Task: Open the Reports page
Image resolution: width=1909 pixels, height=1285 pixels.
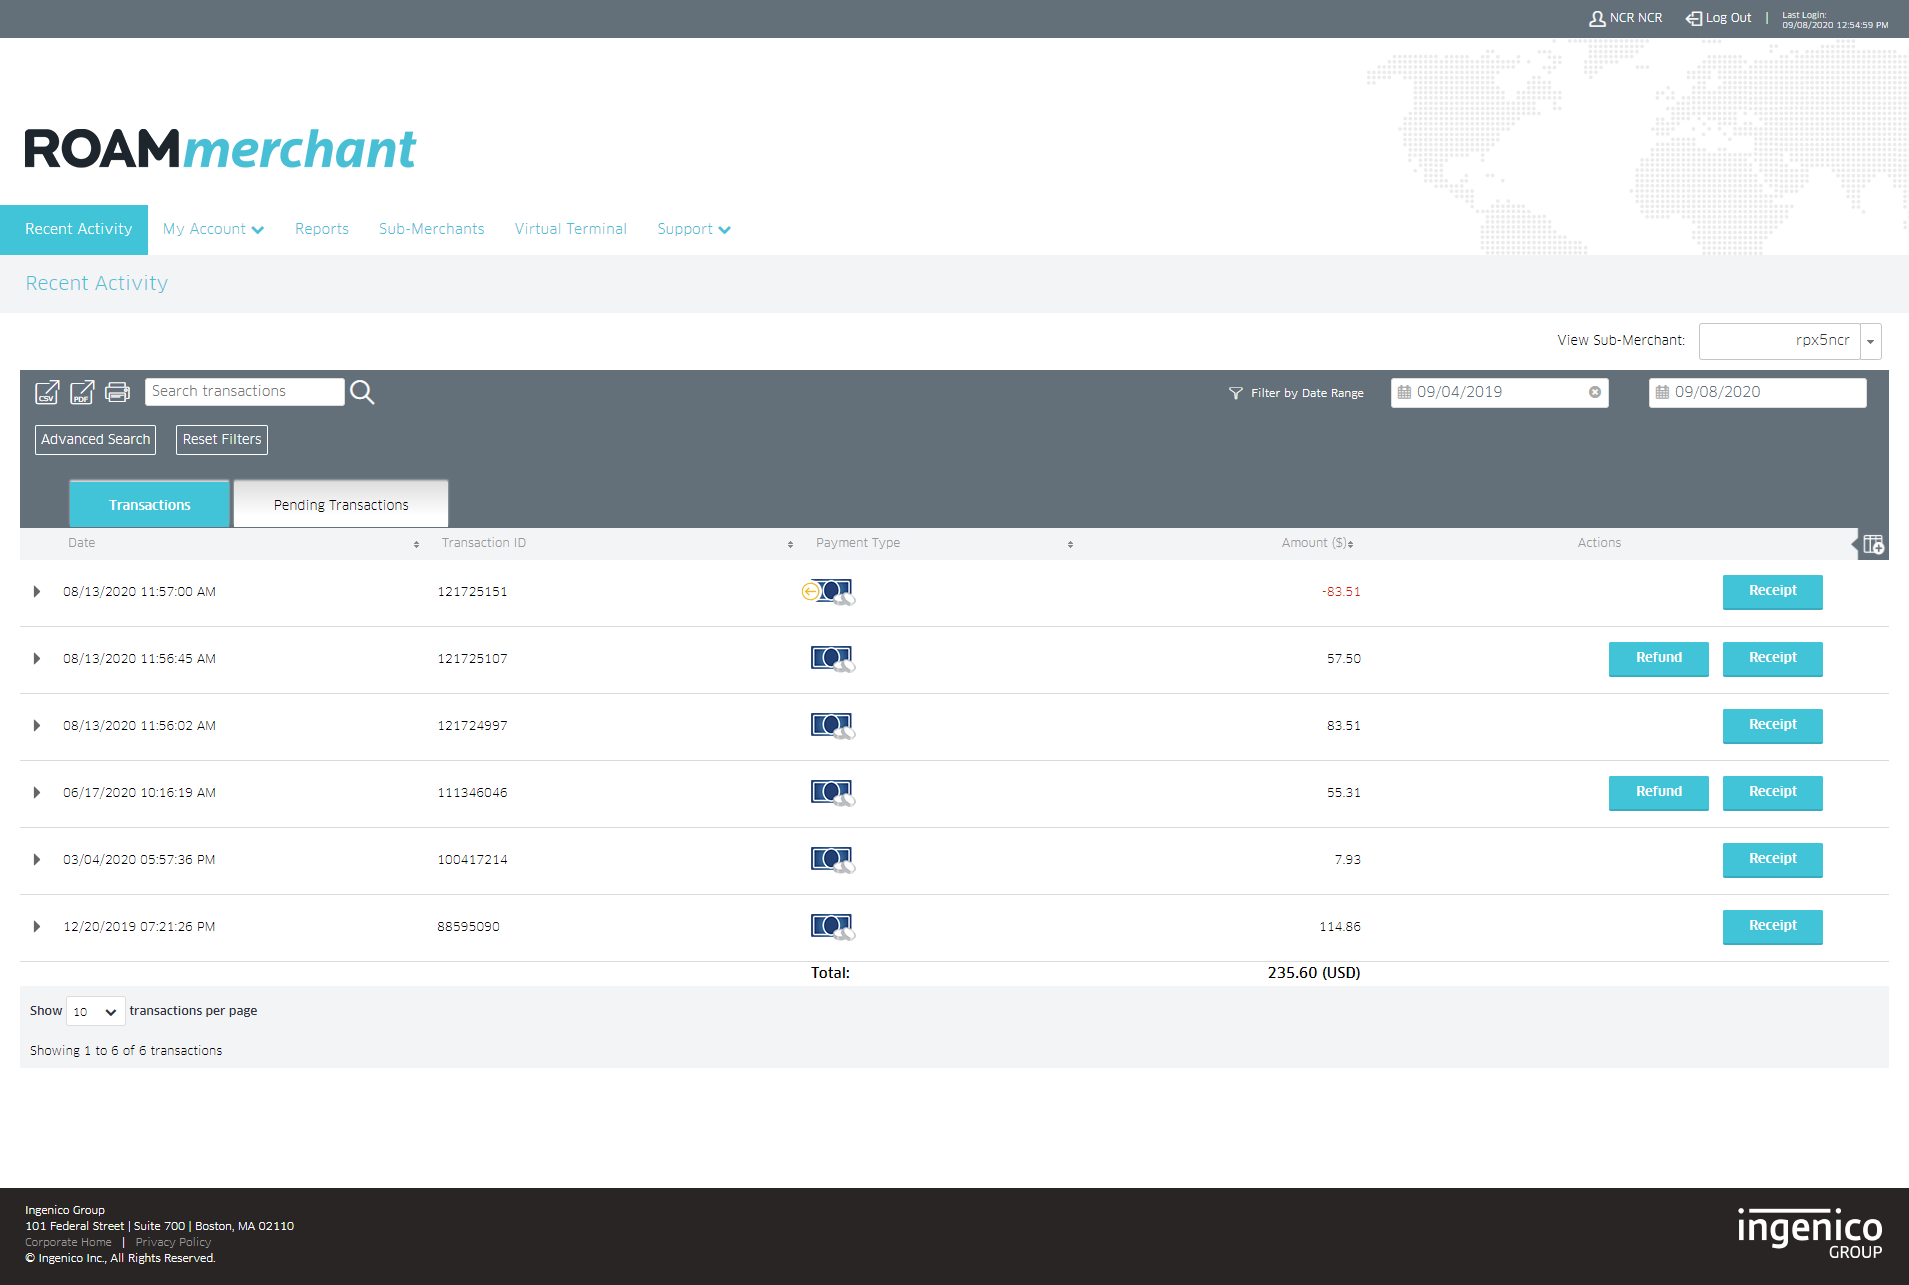Action: pos(322,229)
